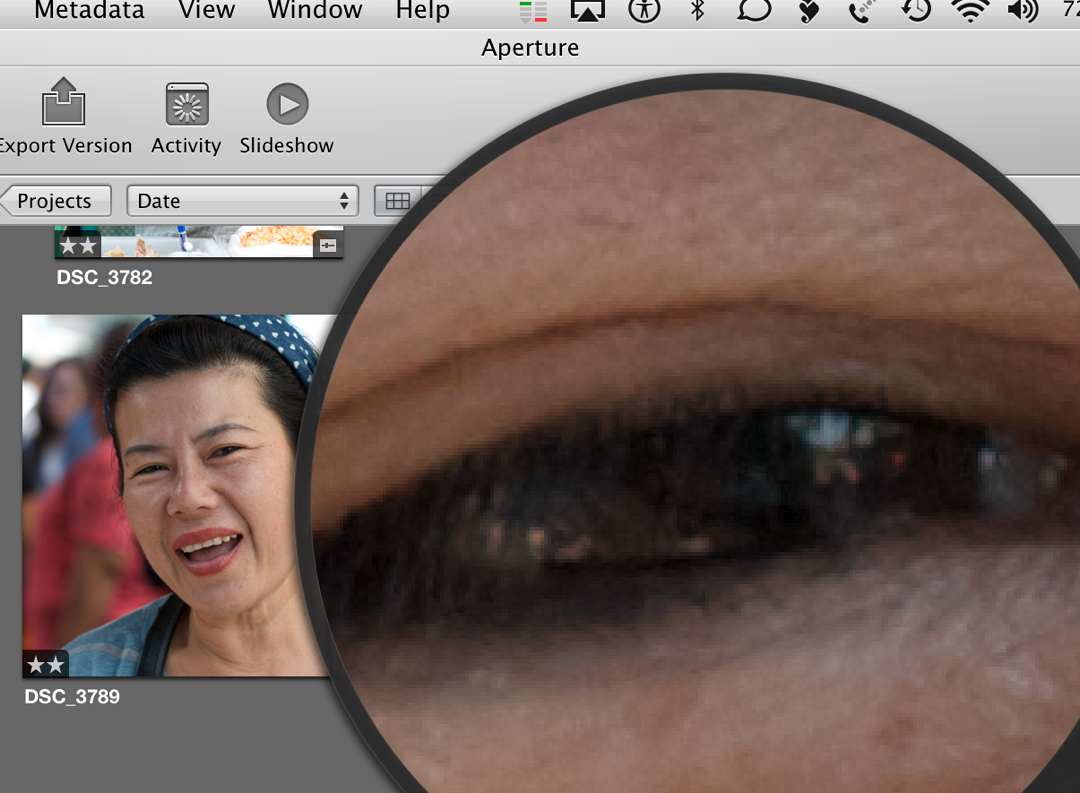Open the Help menu
The height and width of the screenshot is (793, 1080).
point(423,10)
